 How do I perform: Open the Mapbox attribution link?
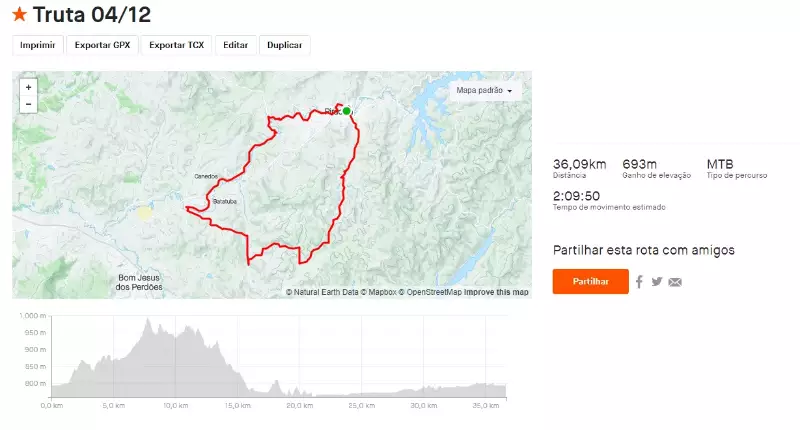(379, 292)
